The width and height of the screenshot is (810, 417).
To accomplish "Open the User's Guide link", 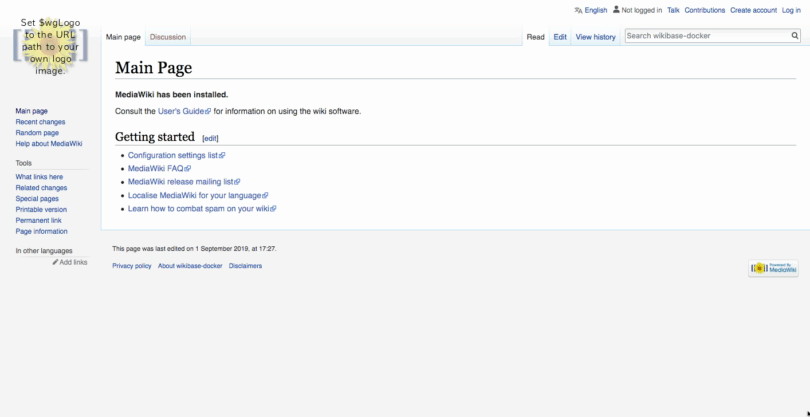I will [184, 111].
